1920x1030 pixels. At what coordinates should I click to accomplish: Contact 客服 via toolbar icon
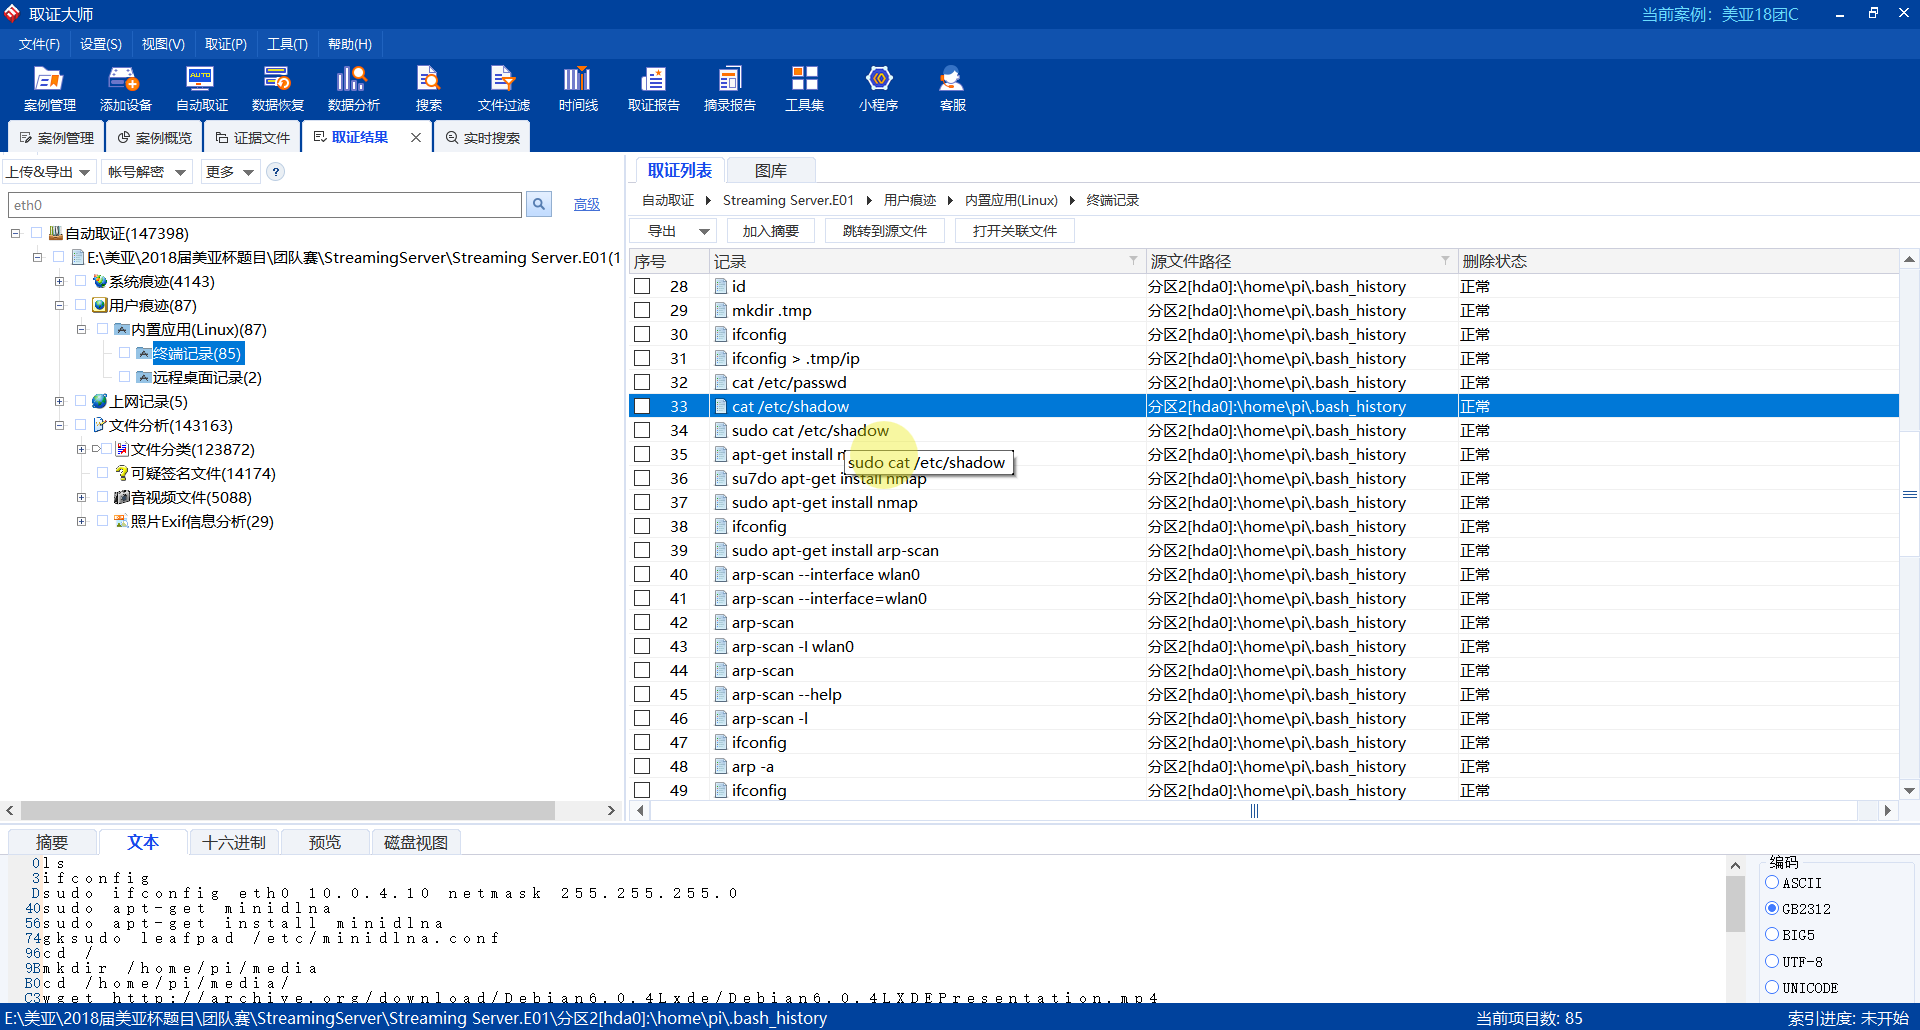tap(952, 88)
